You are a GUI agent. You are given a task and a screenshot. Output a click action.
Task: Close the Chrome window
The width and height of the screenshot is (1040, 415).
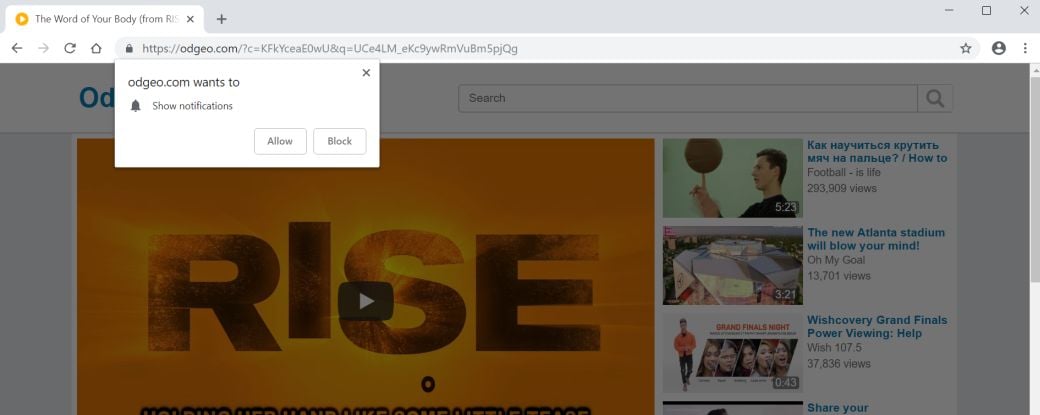(1023, 10)
